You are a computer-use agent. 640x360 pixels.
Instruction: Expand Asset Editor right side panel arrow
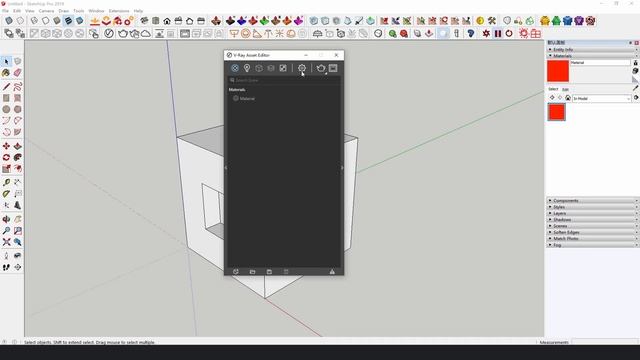[x=342, y=168]
